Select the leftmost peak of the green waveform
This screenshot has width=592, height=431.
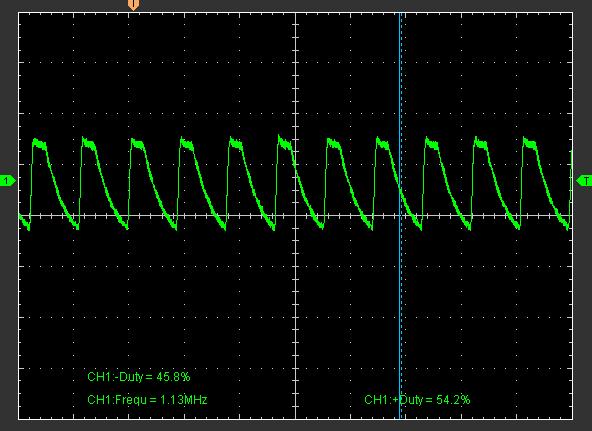(39, 144)
